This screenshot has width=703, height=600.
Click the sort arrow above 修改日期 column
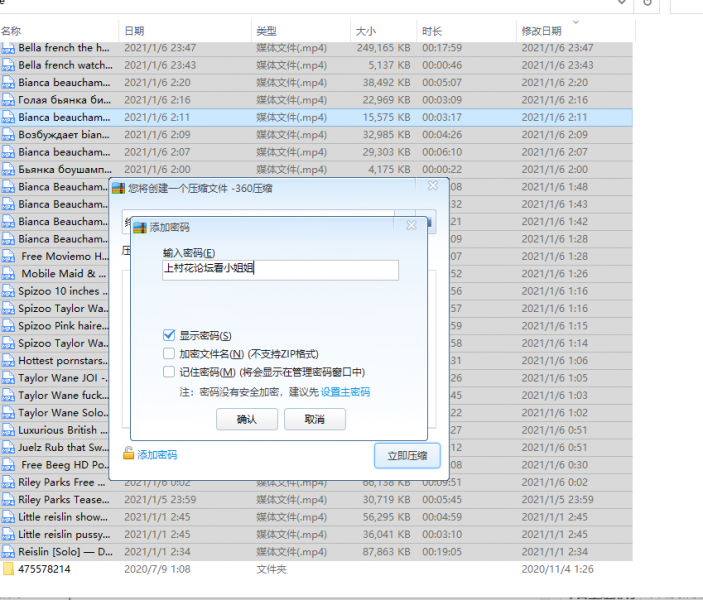pos(575,20)
